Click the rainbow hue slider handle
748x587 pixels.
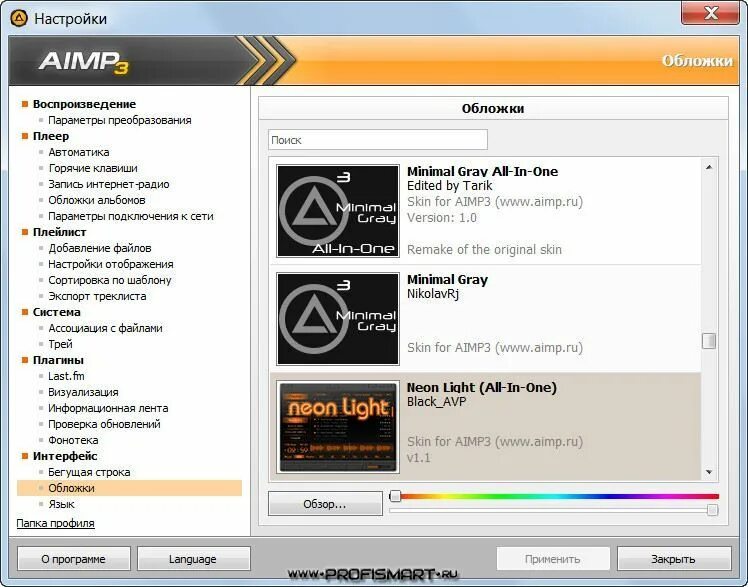pyautogui.click(x=395, y=496)
